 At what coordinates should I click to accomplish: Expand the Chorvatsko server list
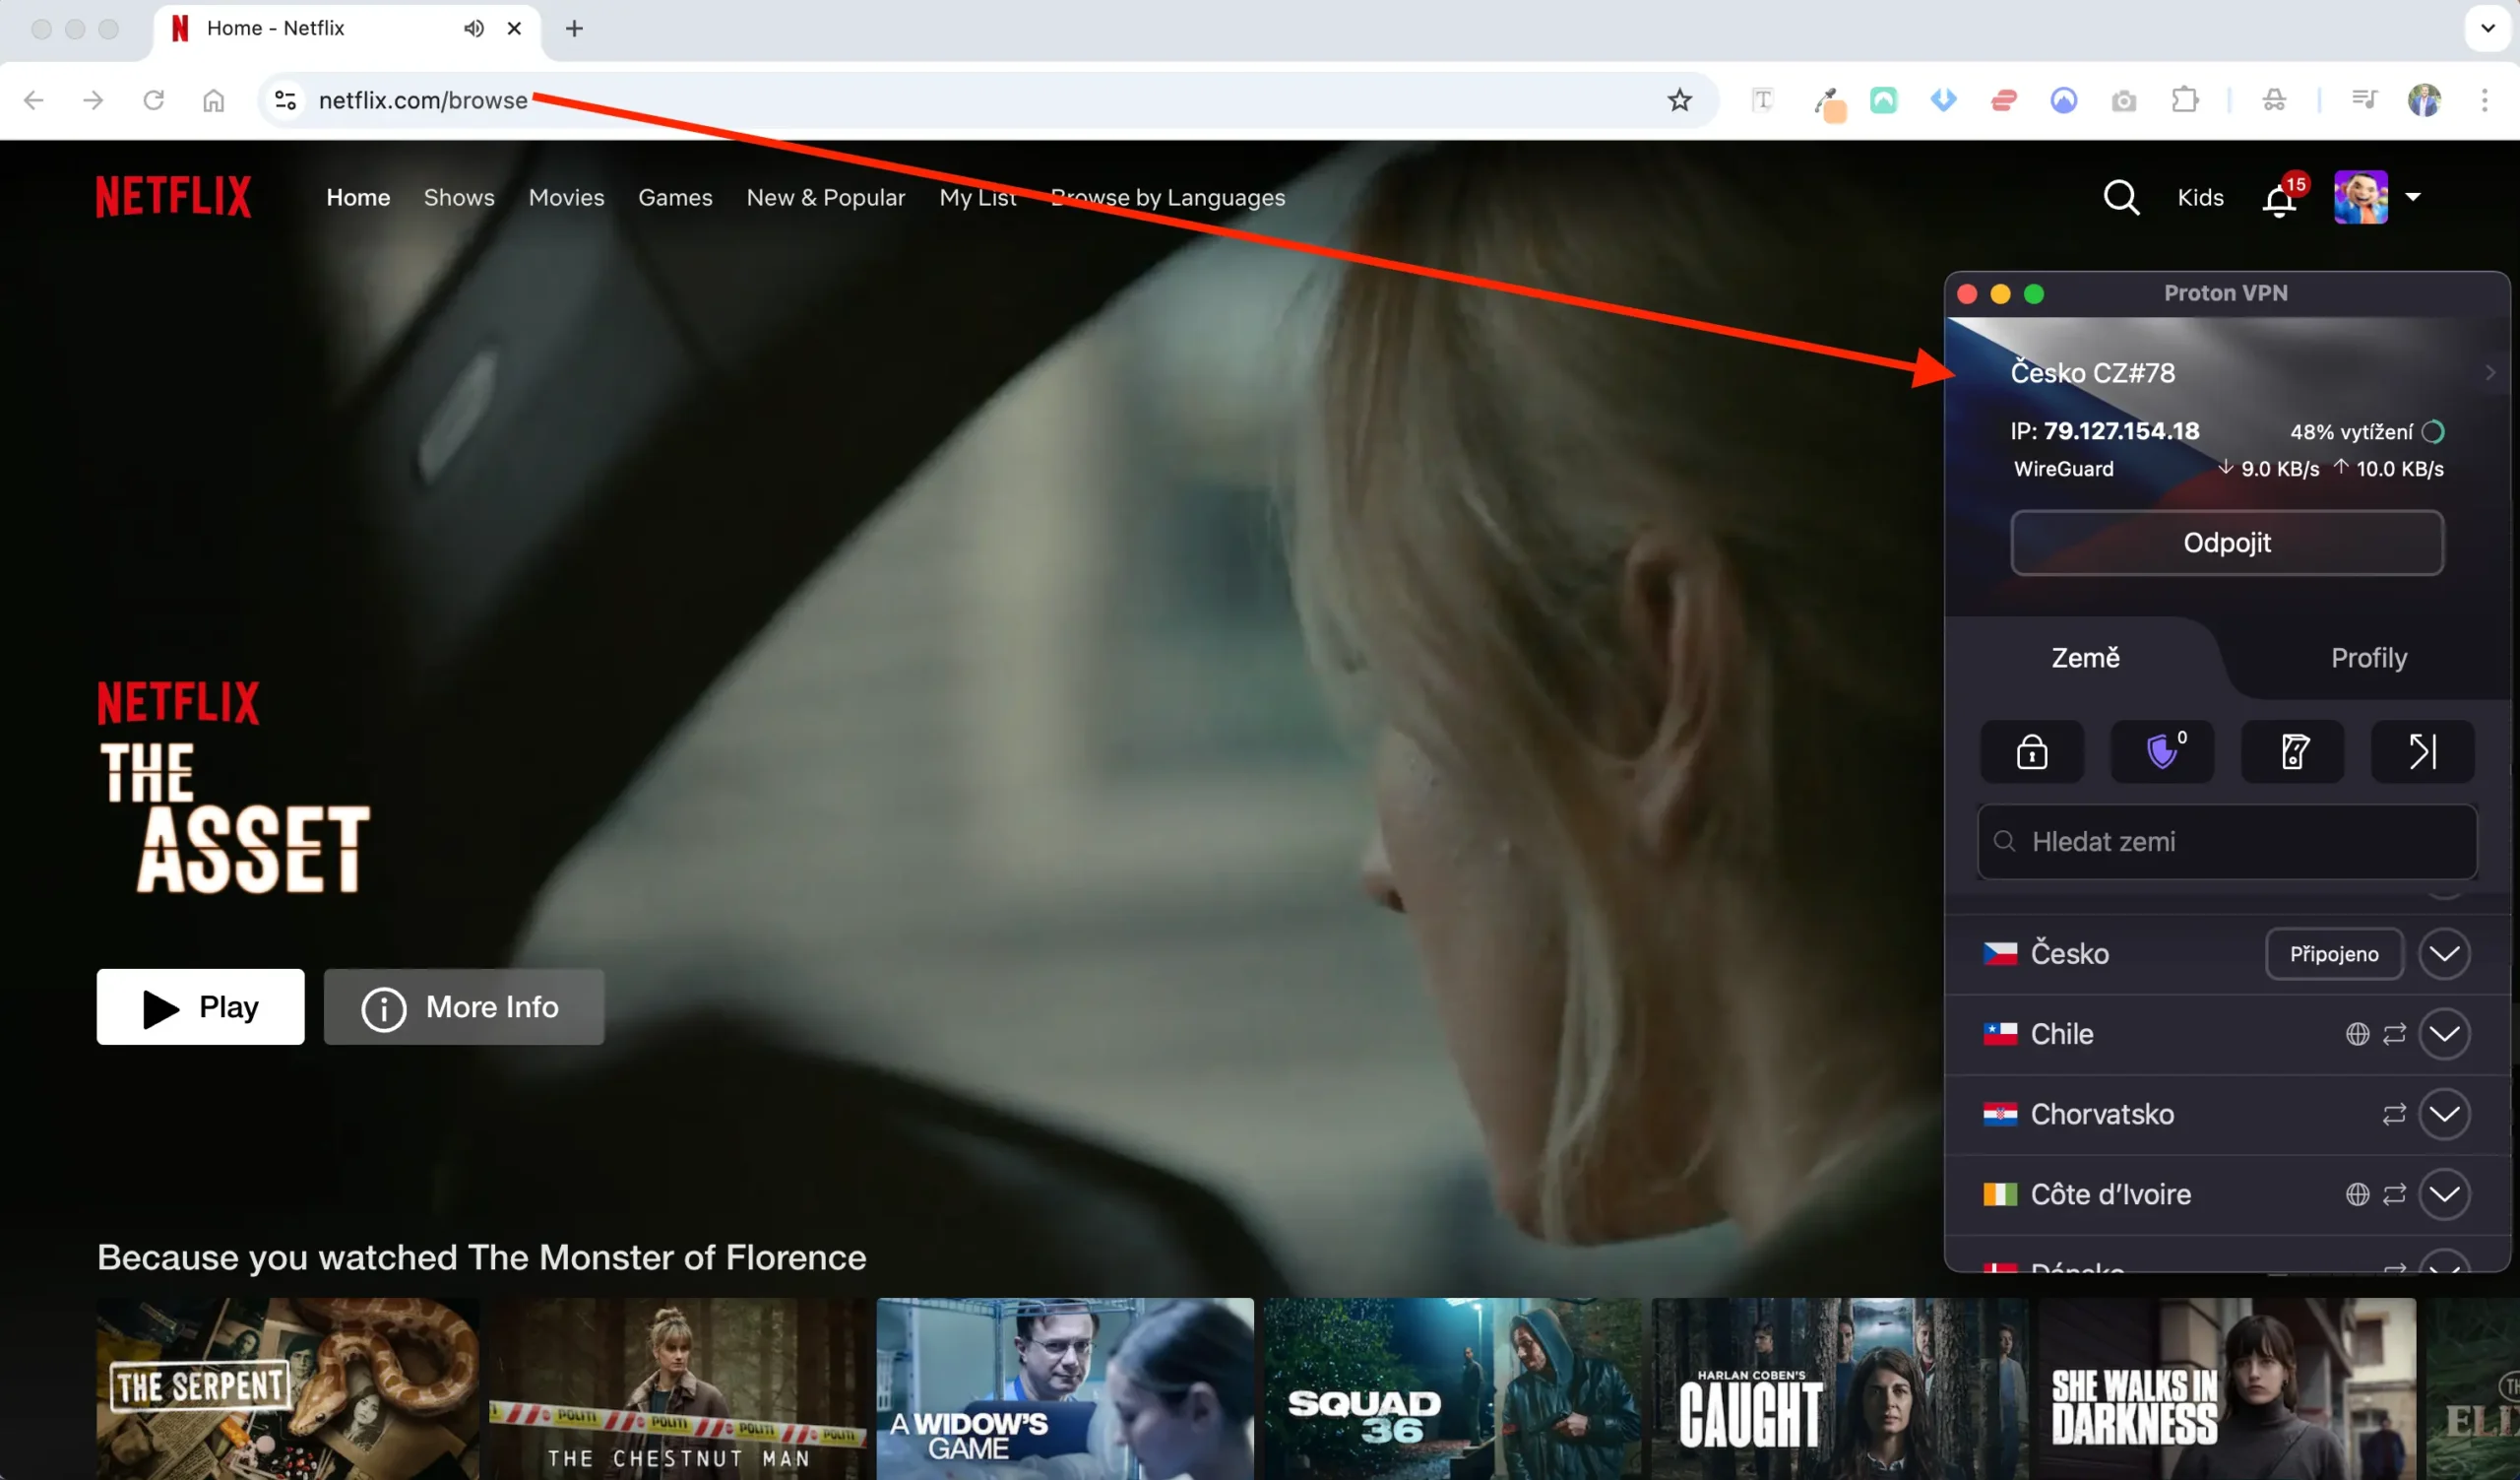2446,1114
